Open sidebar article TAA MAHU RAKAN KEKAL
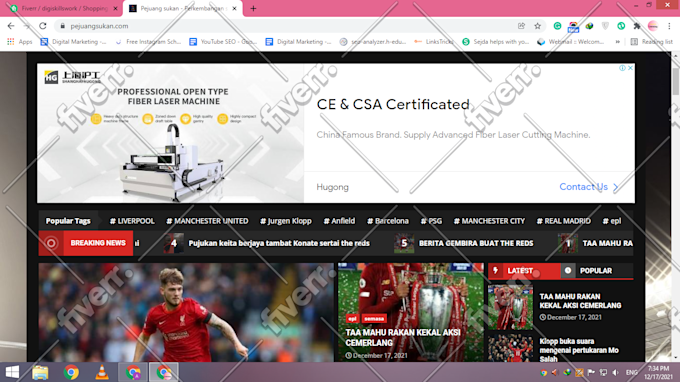The height and width of the screenshot is (382, 680). (580, 301)
